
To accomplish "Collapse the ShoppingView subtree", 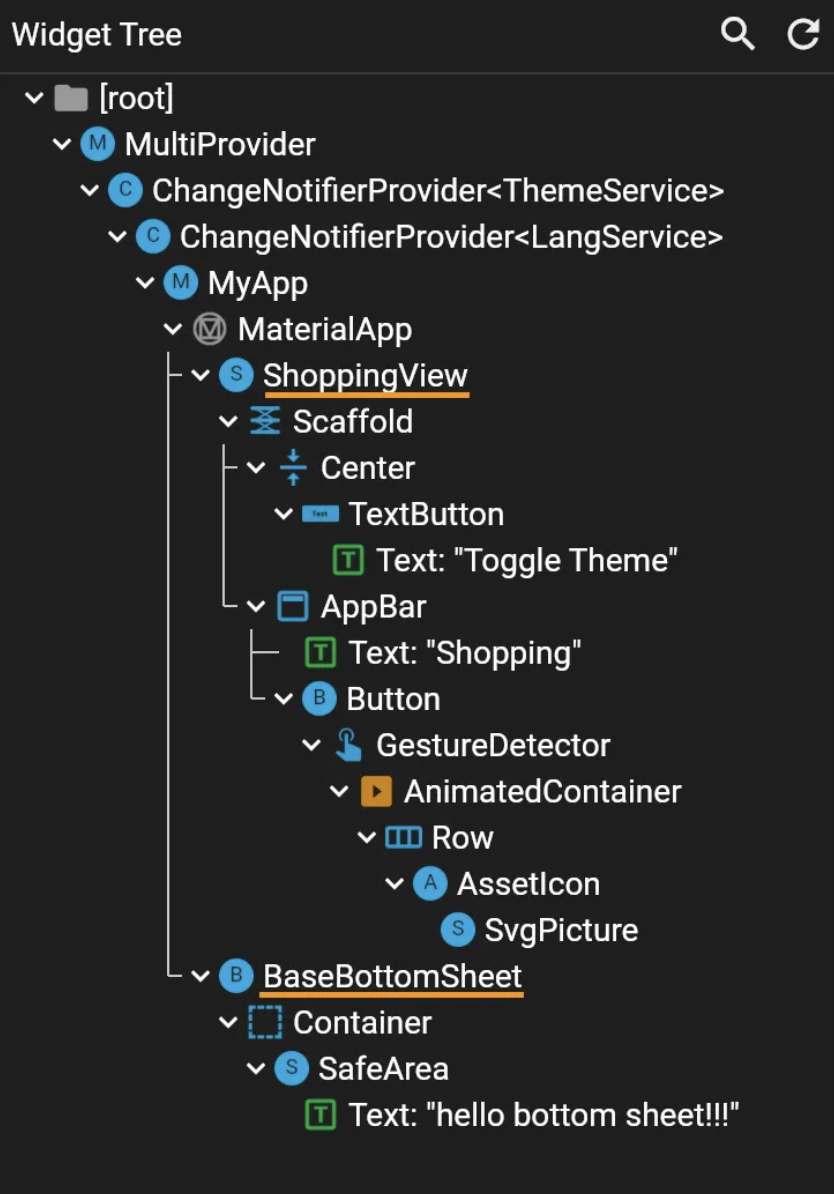I will point(201,376).
